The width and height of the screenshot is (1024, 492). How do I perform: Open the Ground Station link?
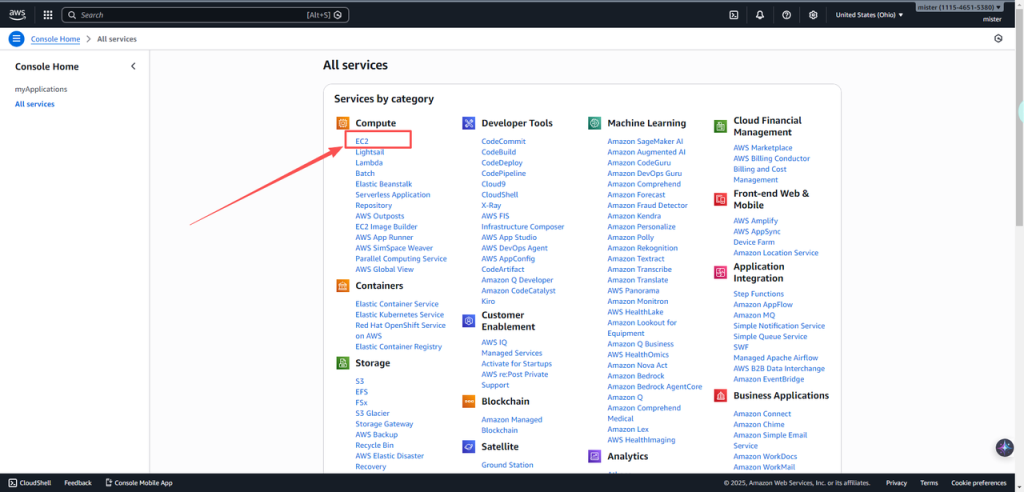coord(507,465)
